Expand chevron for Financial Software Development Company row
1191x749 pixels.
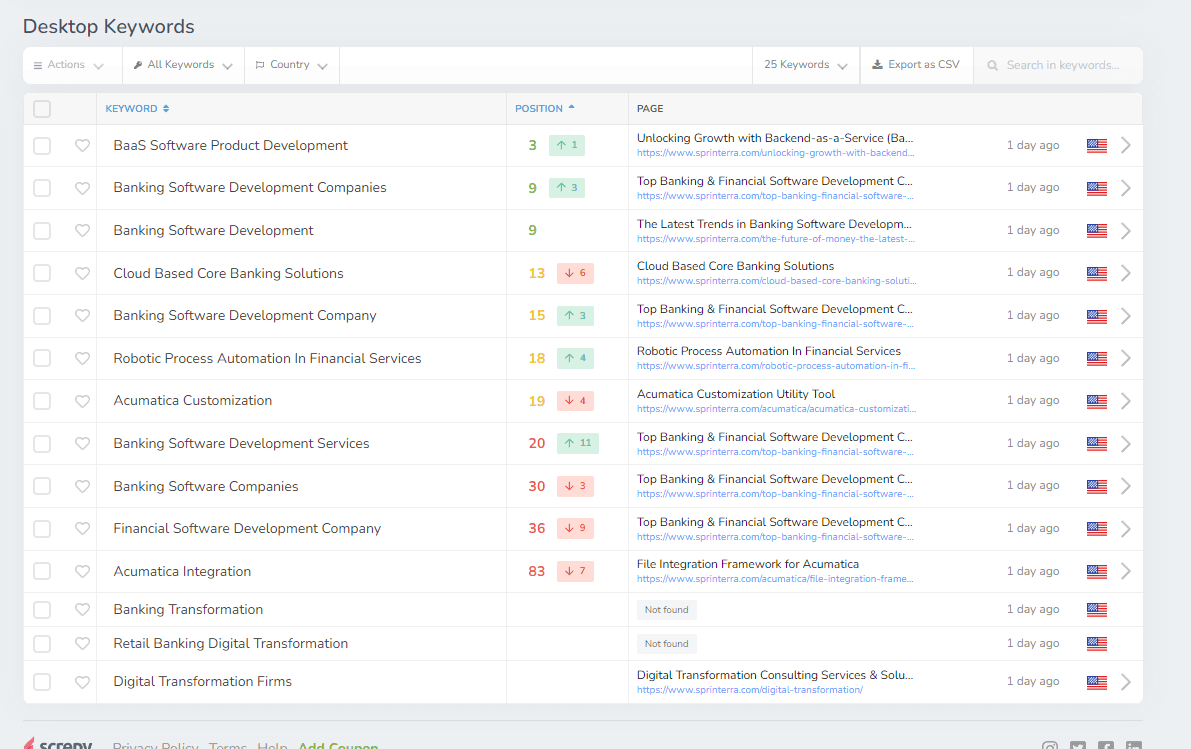(x=1126, y=529)
